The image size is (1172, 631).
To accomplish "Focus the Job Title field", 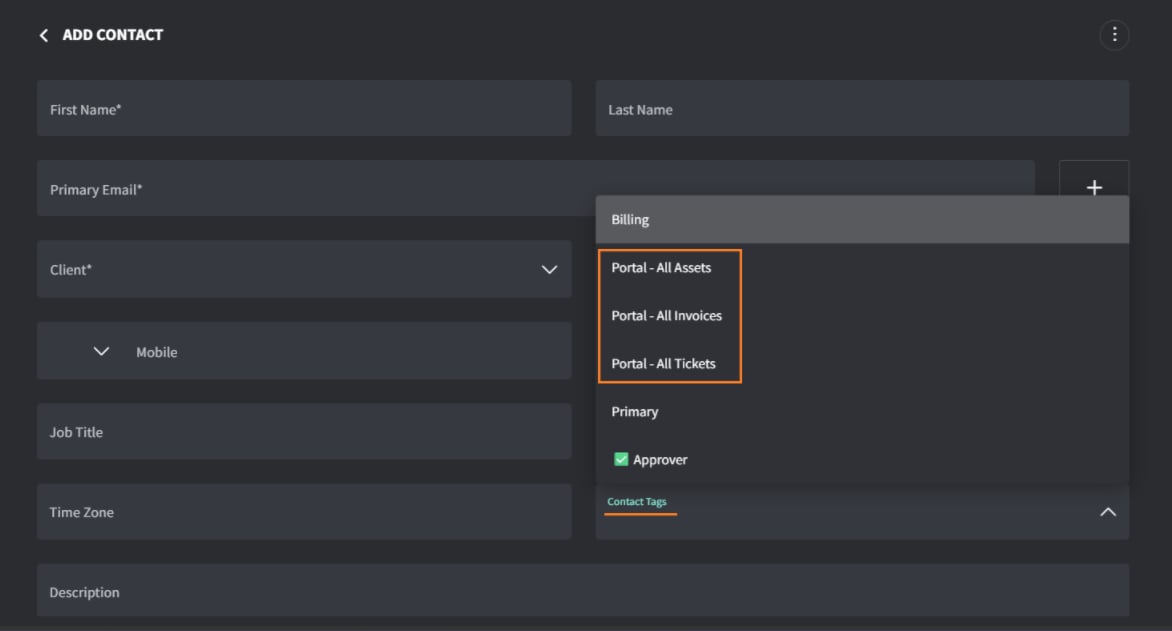I will point(304,431).
